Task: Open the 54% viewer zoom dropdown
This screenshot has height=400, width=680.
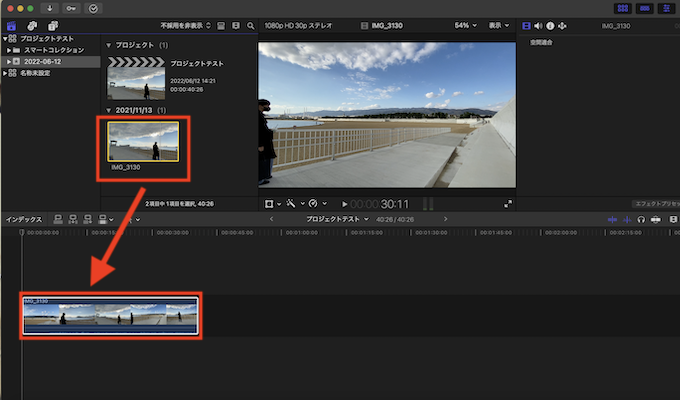Action: click(x=465, y=25)
